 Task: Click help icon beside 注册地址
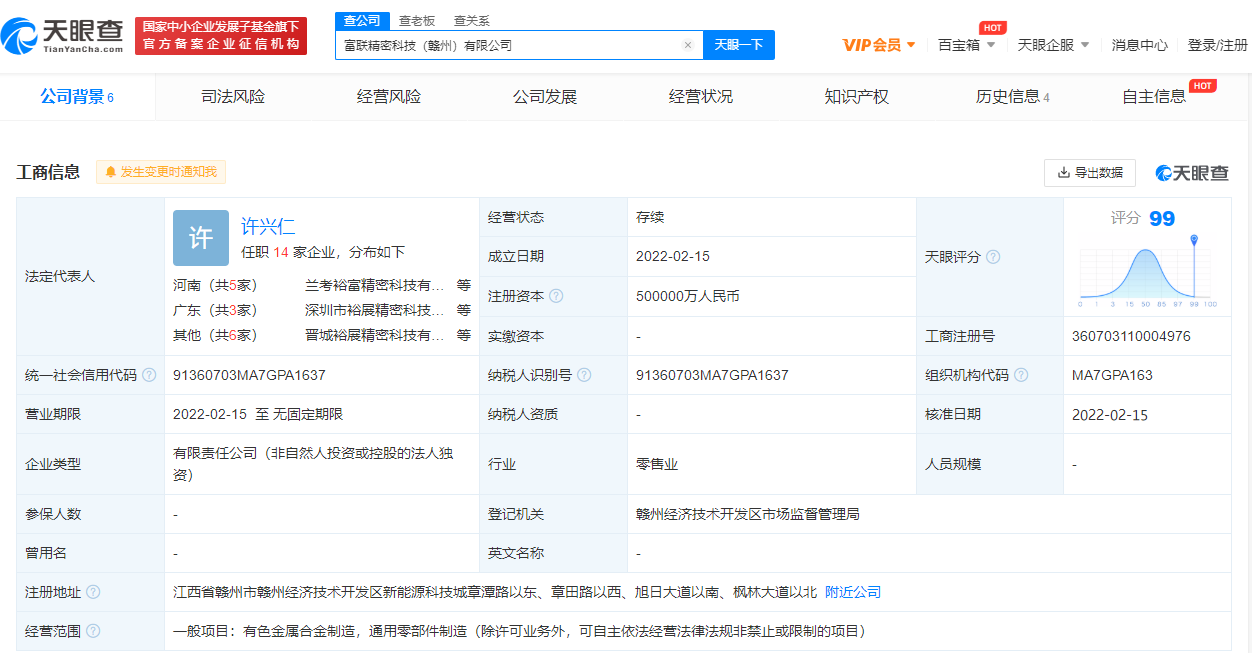pyautogui.click(x=93, y=592)
